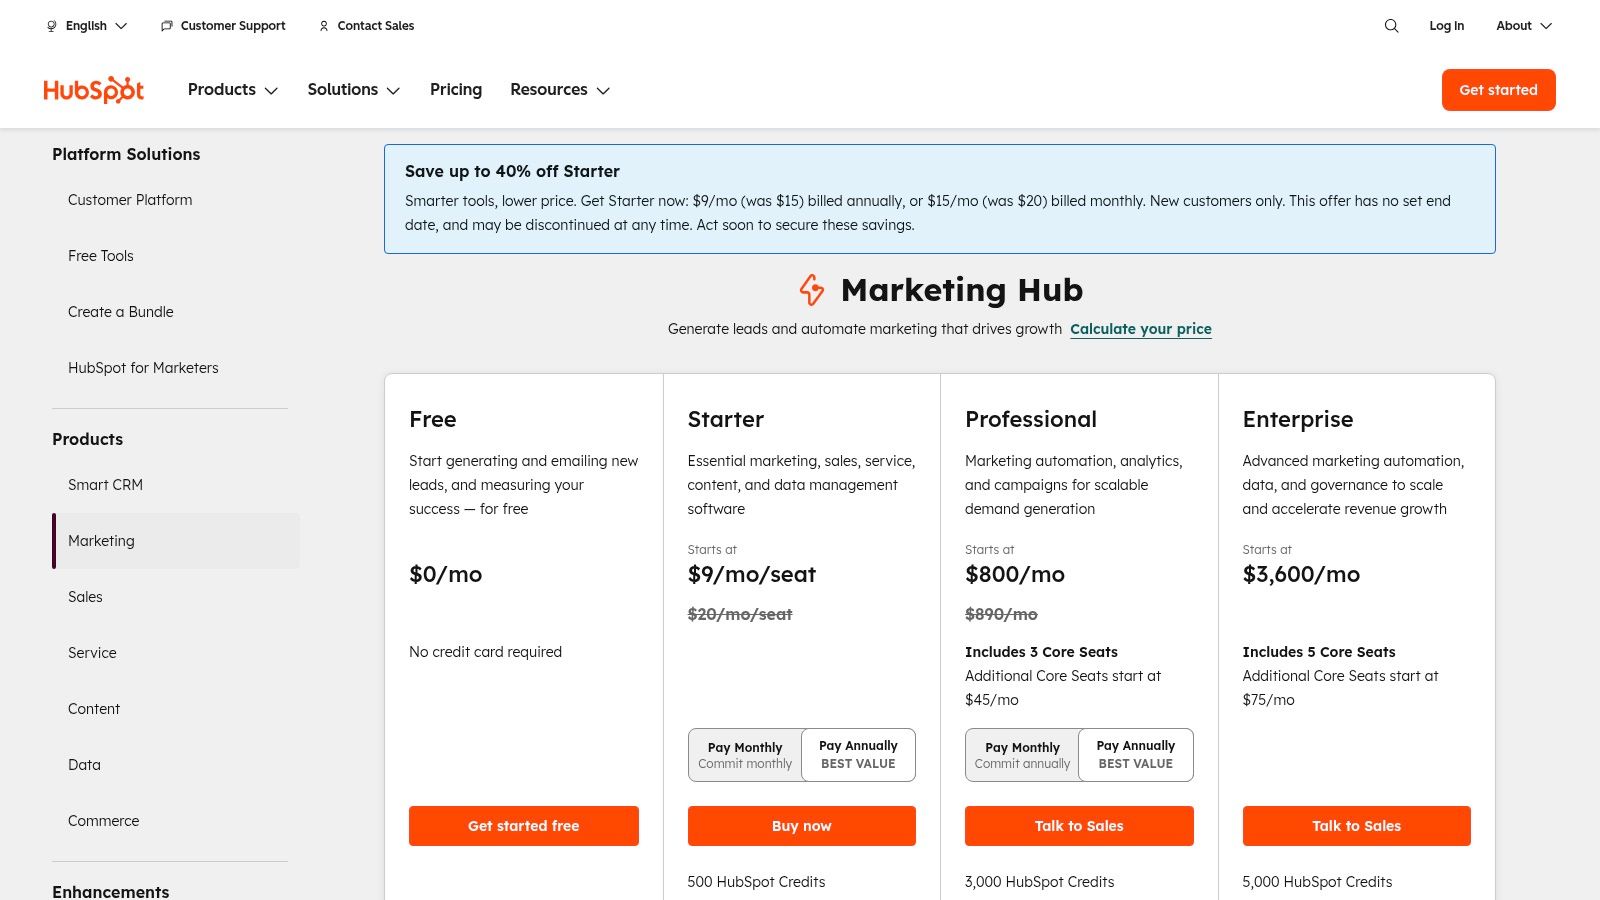Select Pay Monthly for Professional plan

[1022, 754]
